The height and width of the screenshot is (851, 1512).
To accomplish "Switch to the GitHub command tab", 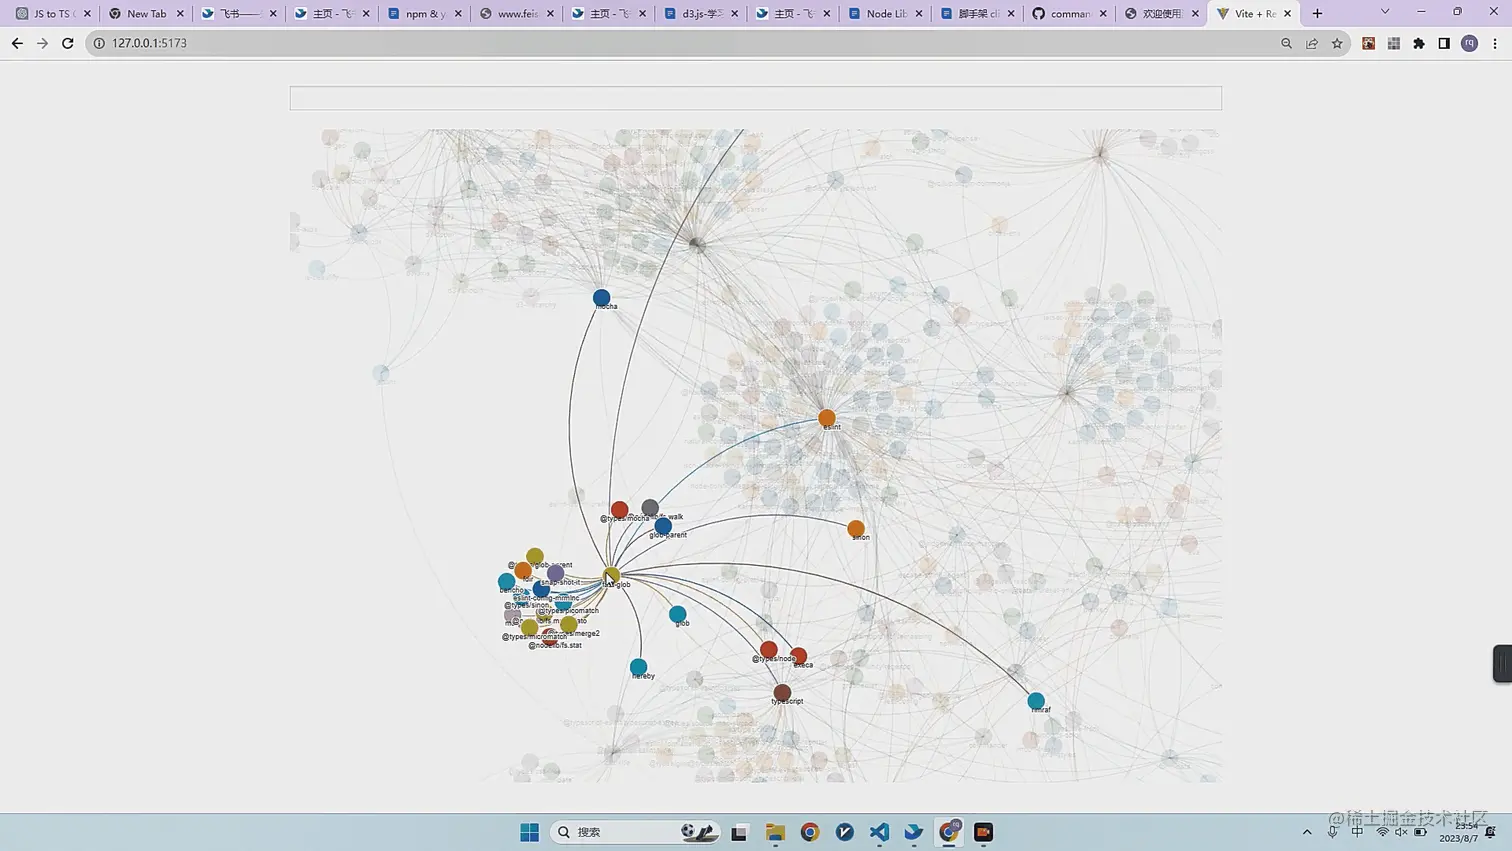I will [x=1070, y=14].
